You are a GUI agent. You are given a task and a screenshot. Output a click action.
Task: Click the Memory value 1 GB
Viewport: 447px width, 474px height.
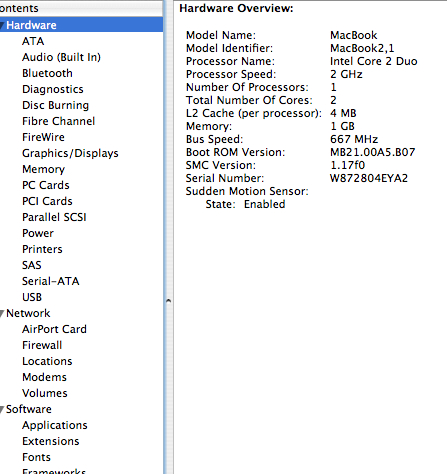pos(342,126)
